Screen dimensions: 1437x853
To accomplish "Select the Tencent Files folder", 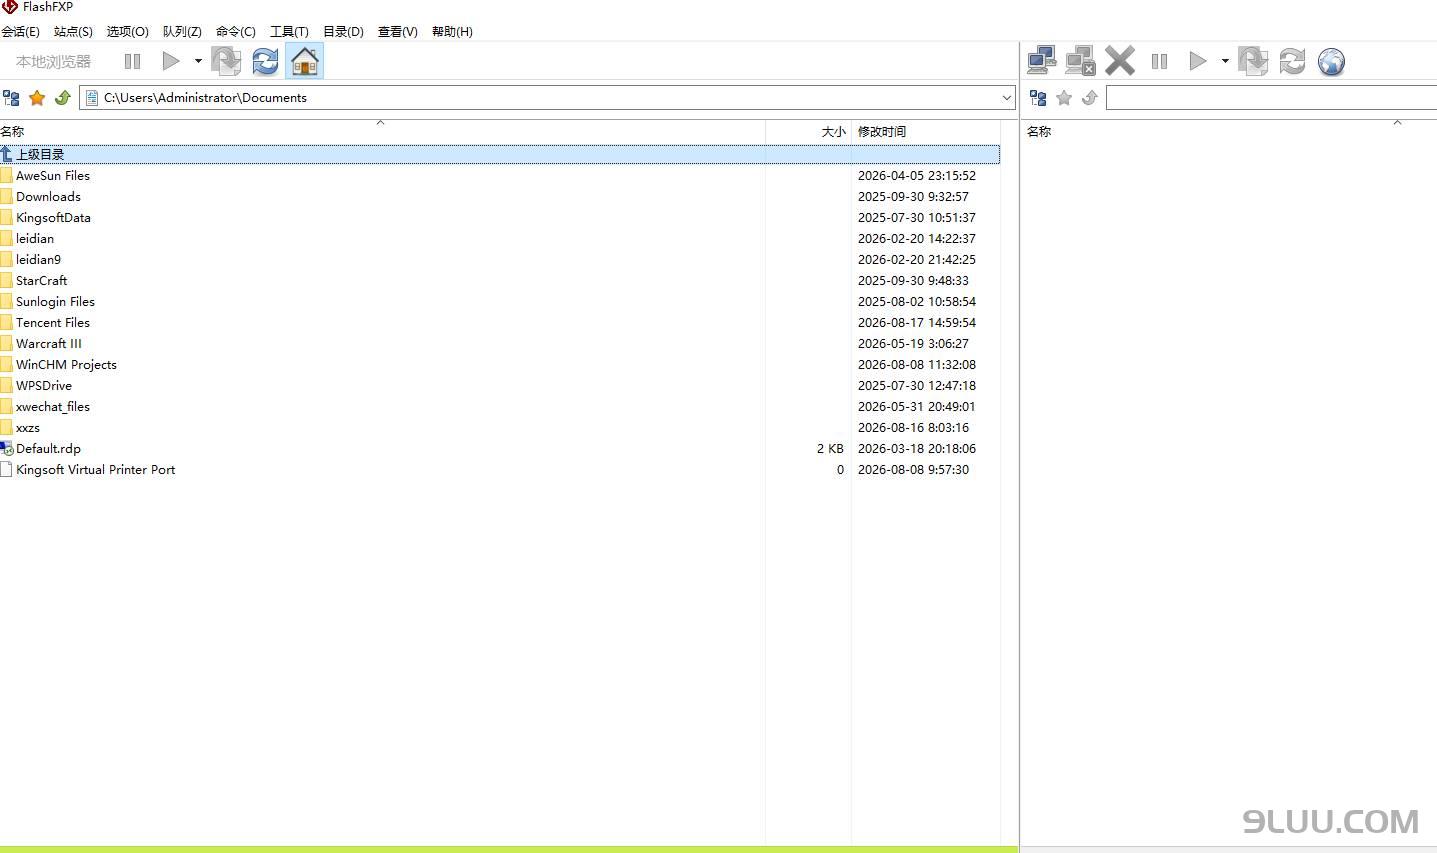I will (x=500, y=323).
